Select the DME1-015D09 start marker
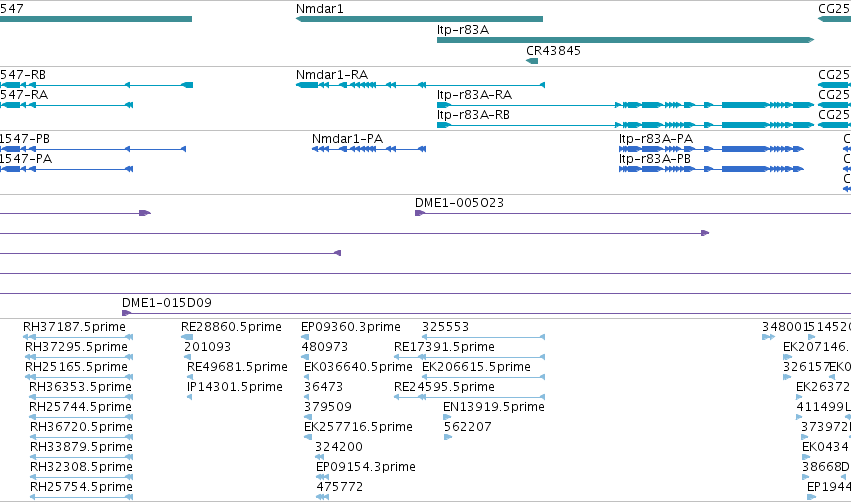This screenshot has width=851, height=502. pos(126,313)
